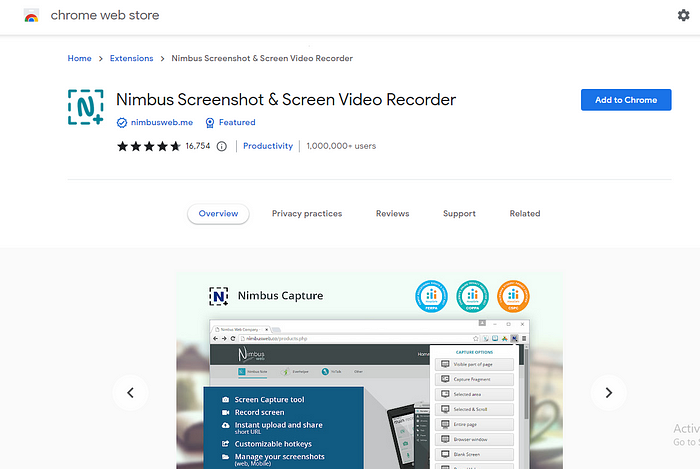Open the settings gear icon
Viewport: 700px width, 469px height.
683,15
